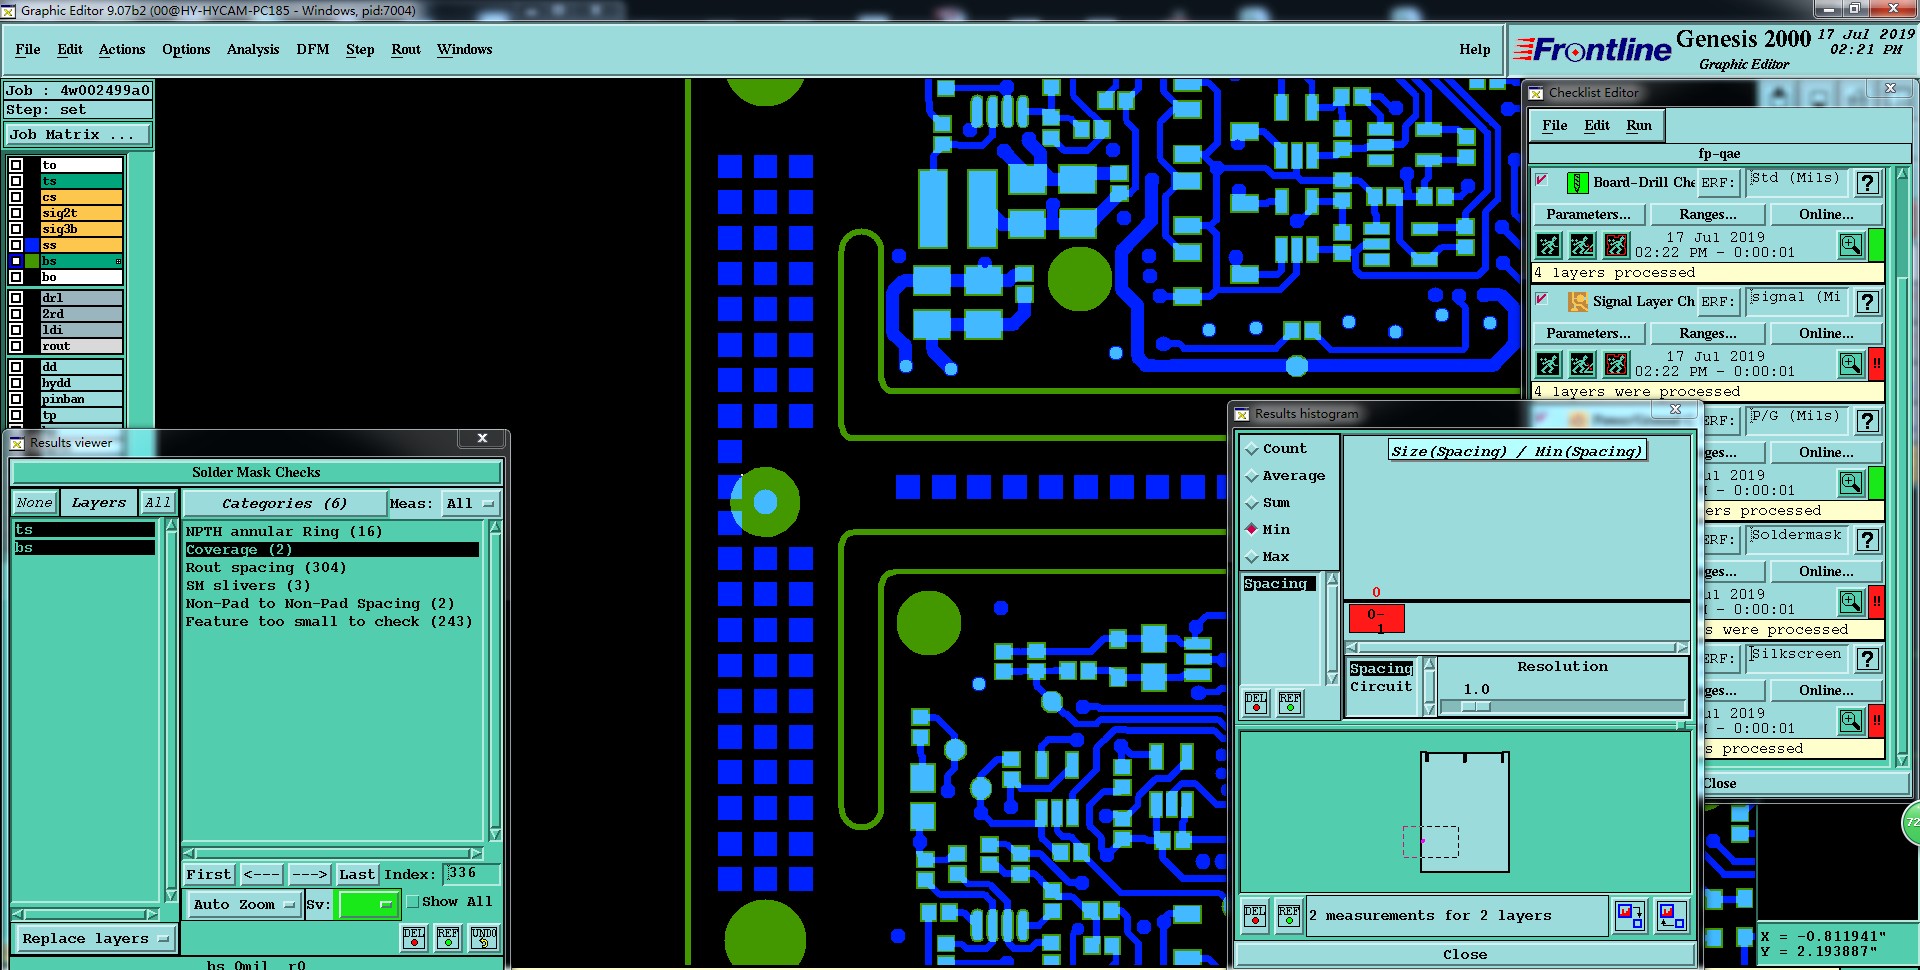Select the Min radio option in histogram

click(x=1251, y=529)
